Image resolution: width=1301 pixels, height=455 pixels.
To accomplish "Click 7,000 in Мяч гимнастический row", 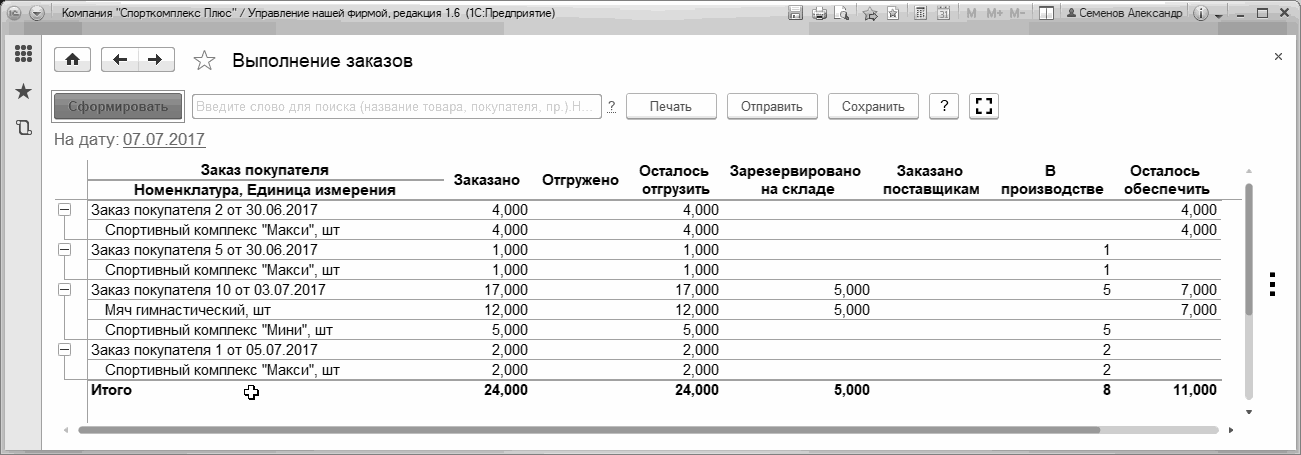I will (x=1199, y=310).
